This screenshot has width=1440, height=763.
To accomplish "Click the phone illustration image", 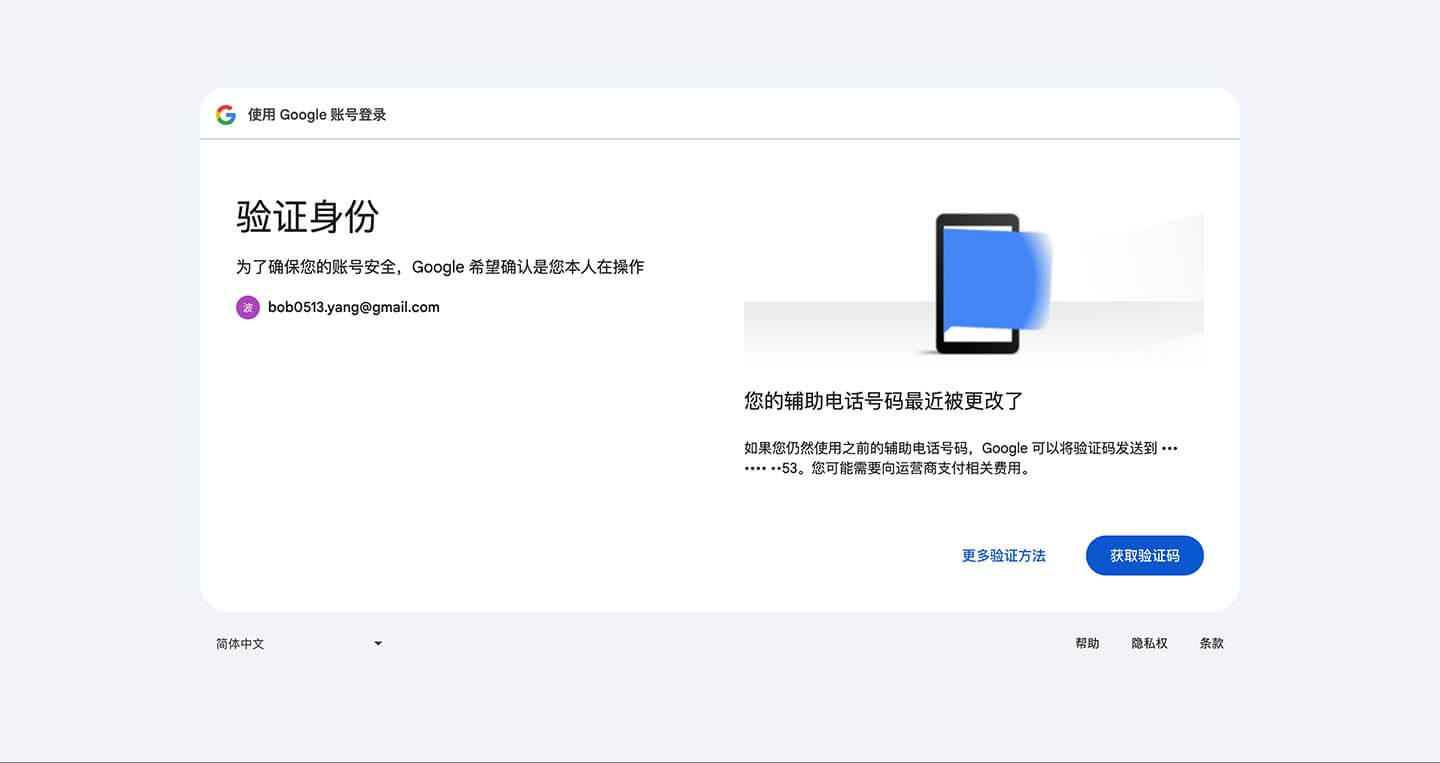I will pos(974,284).
